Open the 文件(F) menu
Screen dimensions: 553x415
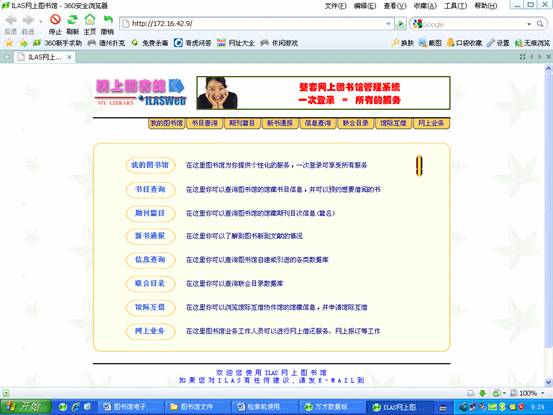[335, 6]
